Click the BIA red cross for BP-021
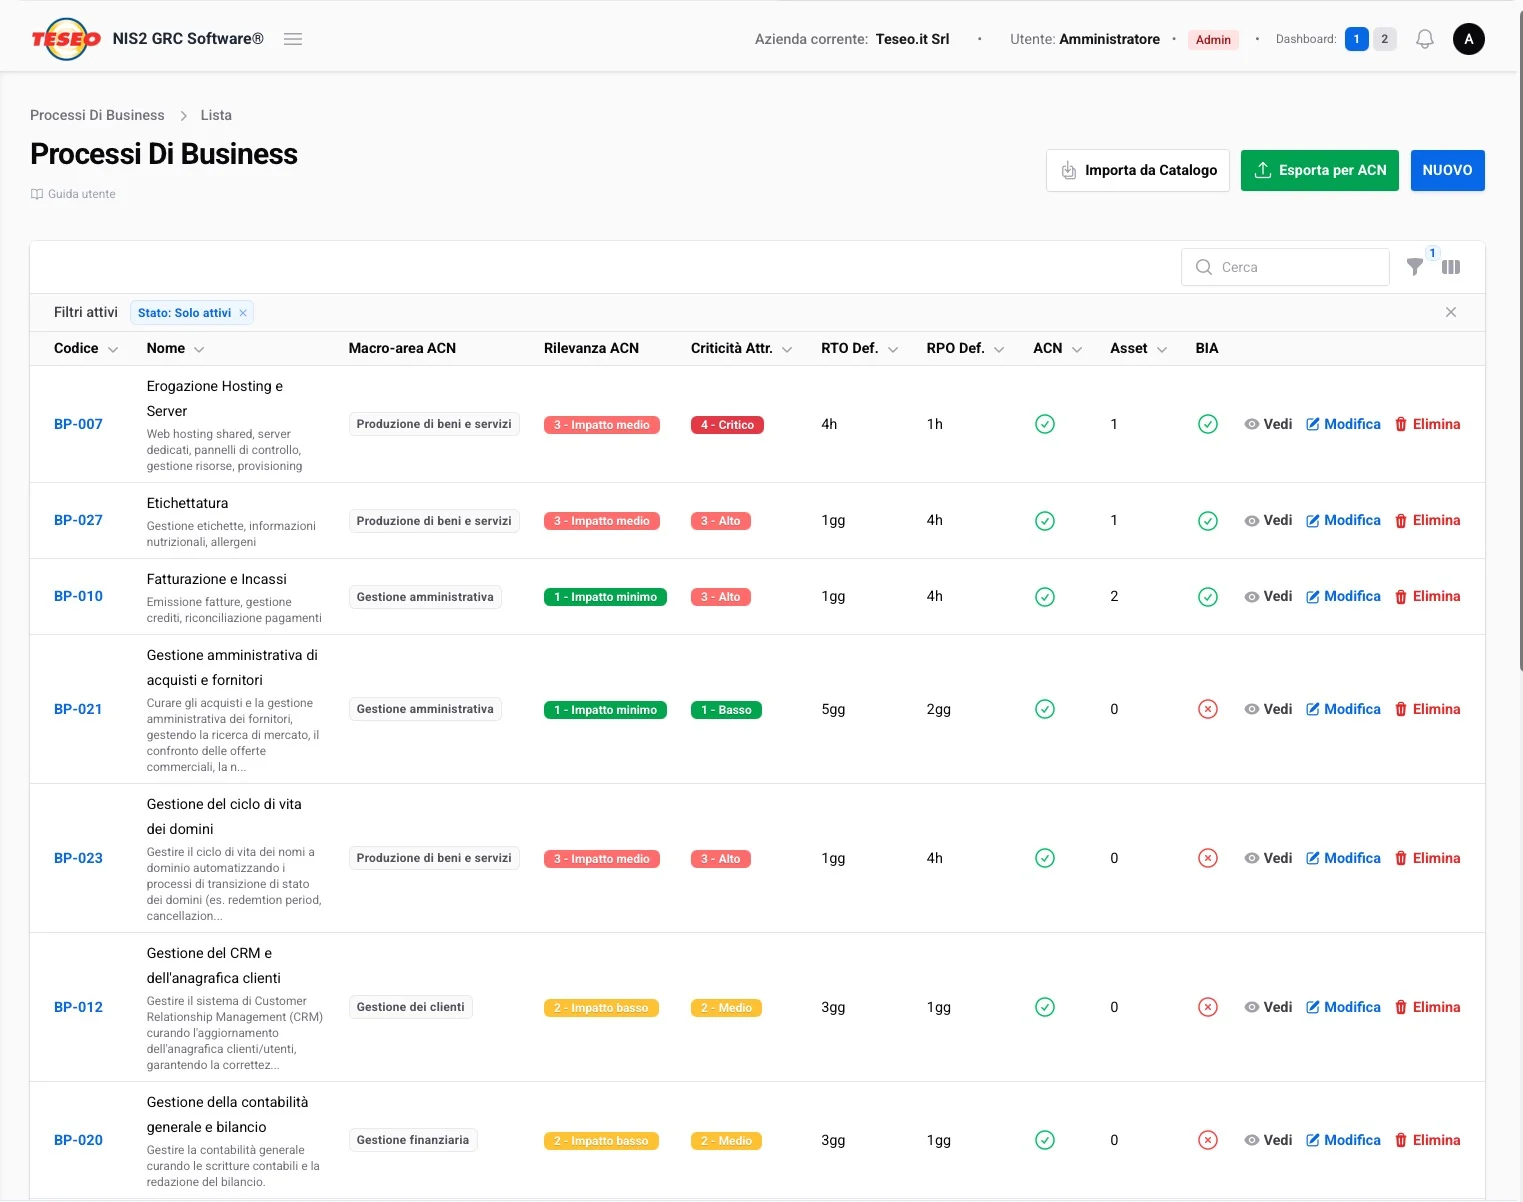1523x1202 pixels. [x=1208, y=709]
